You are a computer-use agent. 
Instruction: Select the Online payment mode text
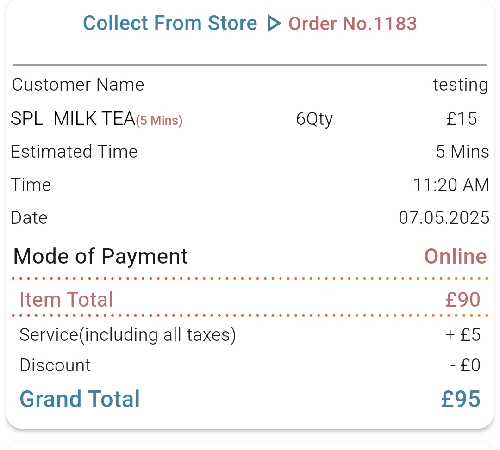[x=455, y=256]
